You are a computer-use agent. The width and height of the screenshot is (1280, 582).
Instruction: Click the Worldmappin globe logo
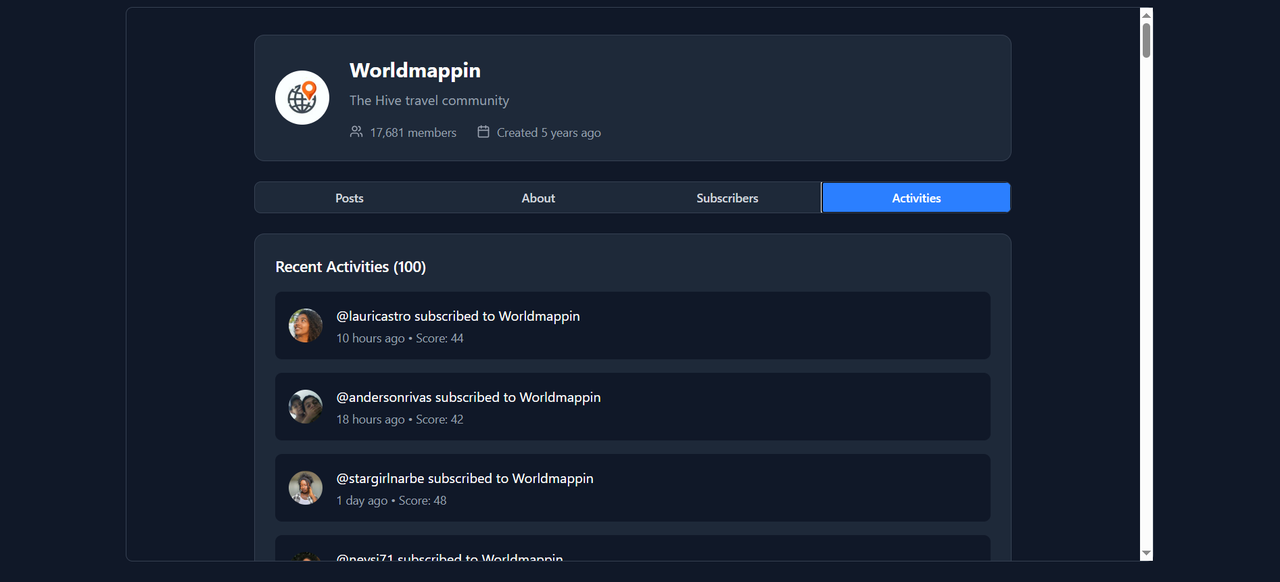point(302,98)
